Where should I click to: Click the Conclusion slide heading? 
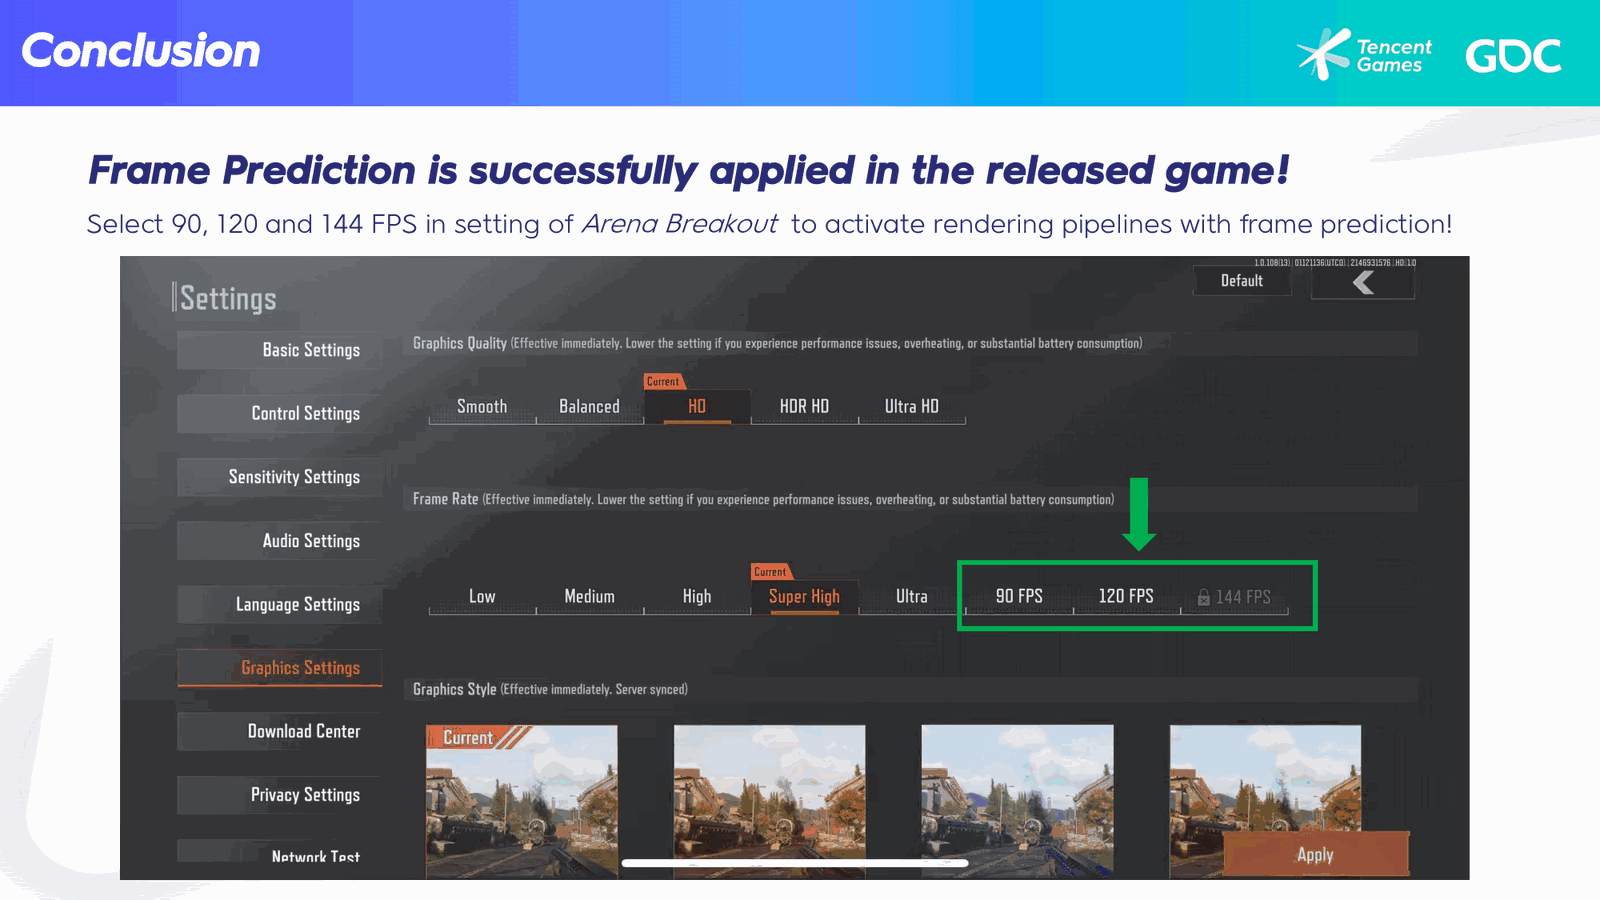[141, 51]
